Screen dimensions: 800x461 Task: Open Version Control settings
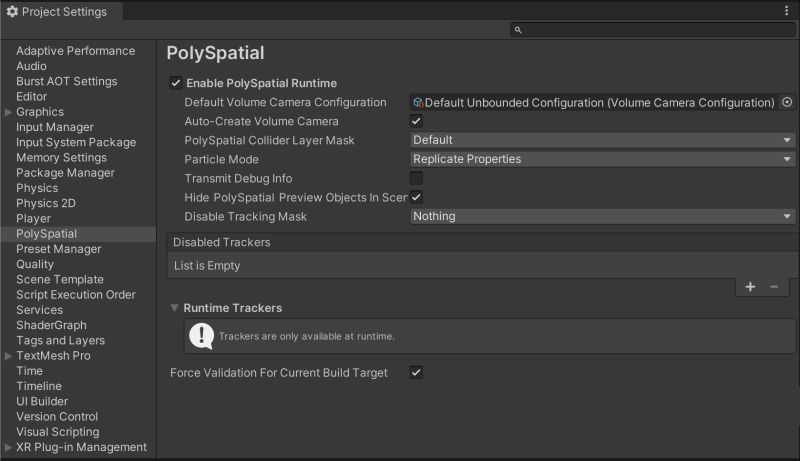click(57, 417)
